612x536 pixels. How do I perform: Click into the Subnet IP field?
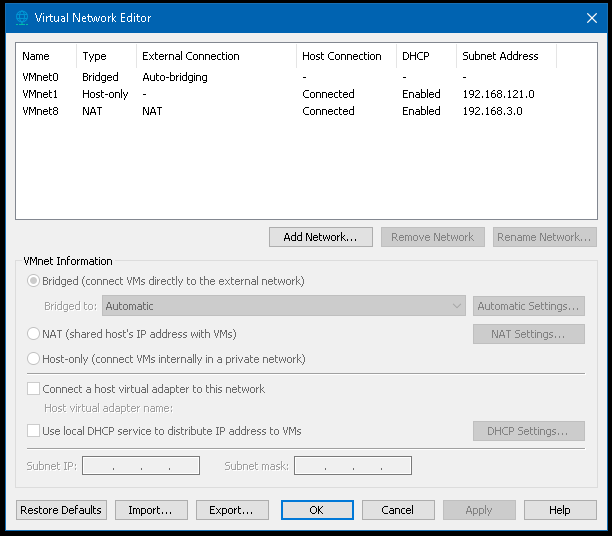(141, 466)
